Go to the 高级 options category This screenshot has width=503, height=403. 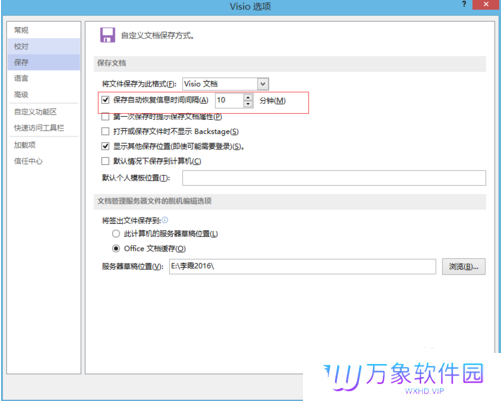pos(43,95)
